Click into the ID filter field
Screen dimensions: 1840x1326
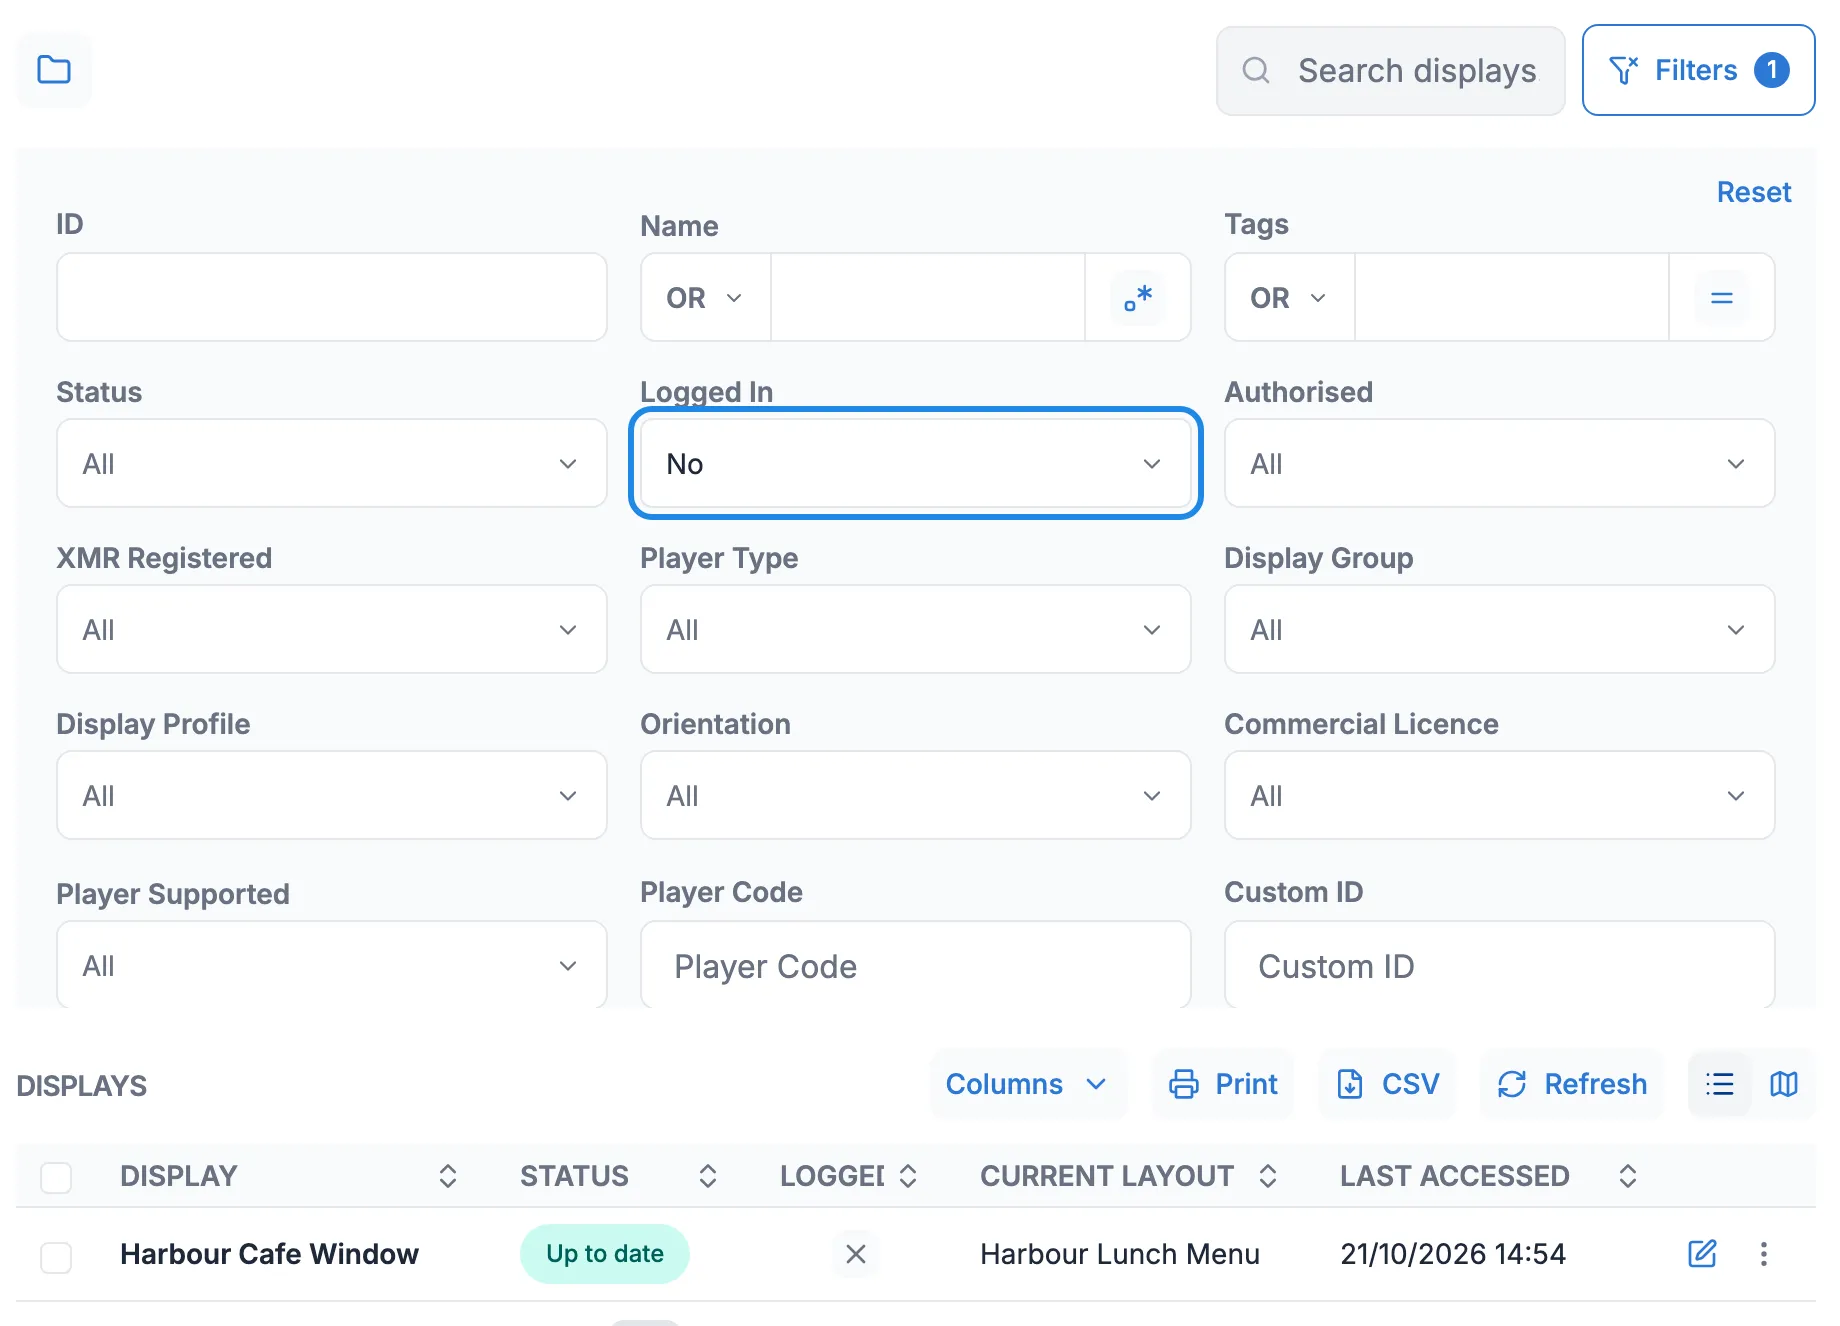point(332,297)
